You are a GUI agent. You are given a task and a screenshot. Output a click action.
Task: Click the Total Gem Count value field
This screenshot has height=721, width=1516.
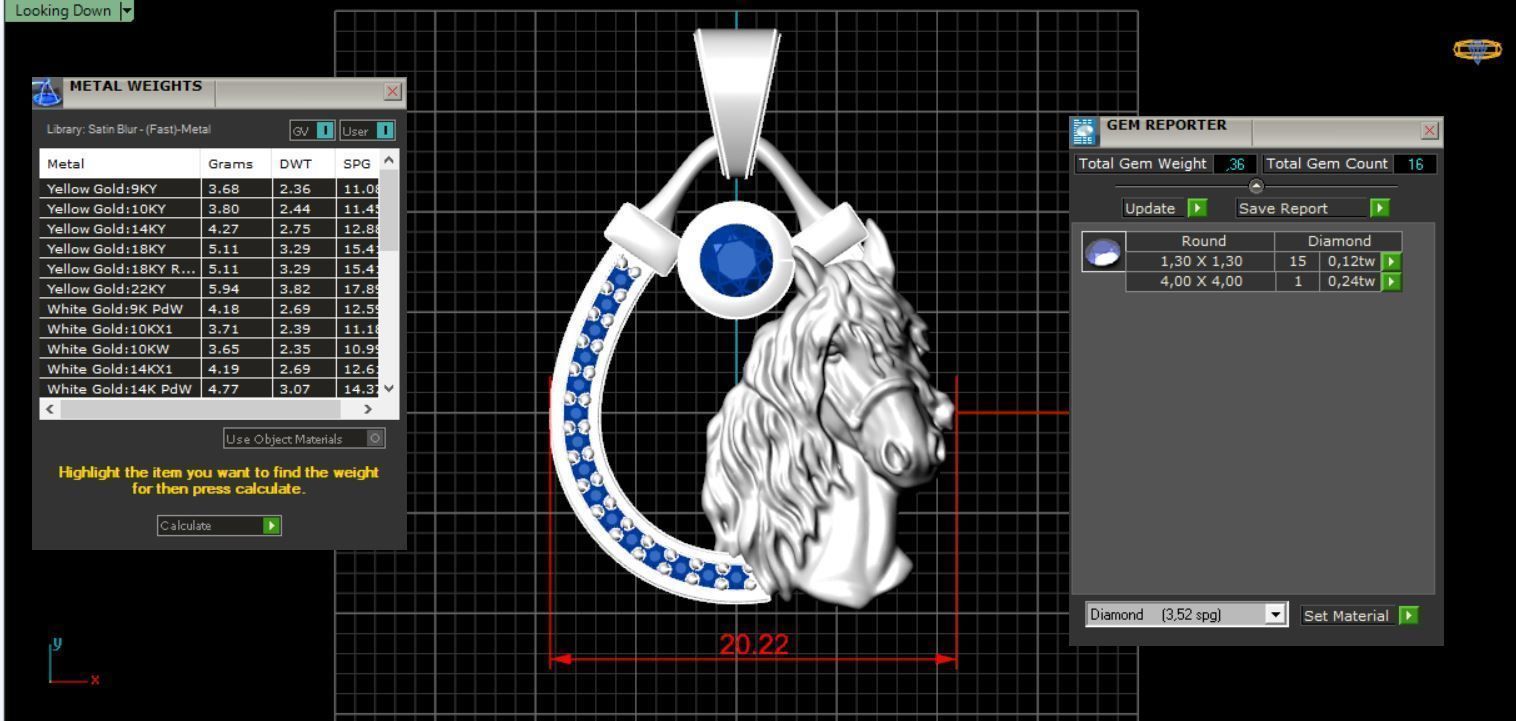point(1415,164)
